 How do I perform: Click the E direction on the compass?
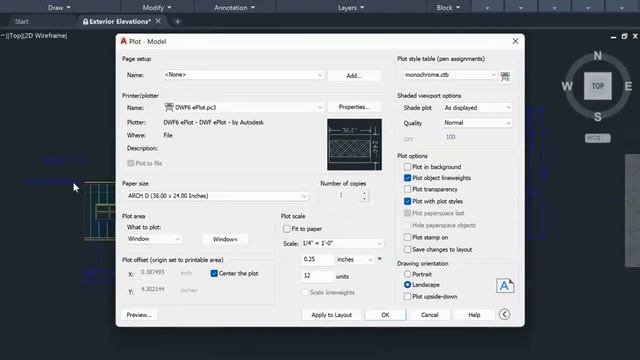(x=628, y=86)
